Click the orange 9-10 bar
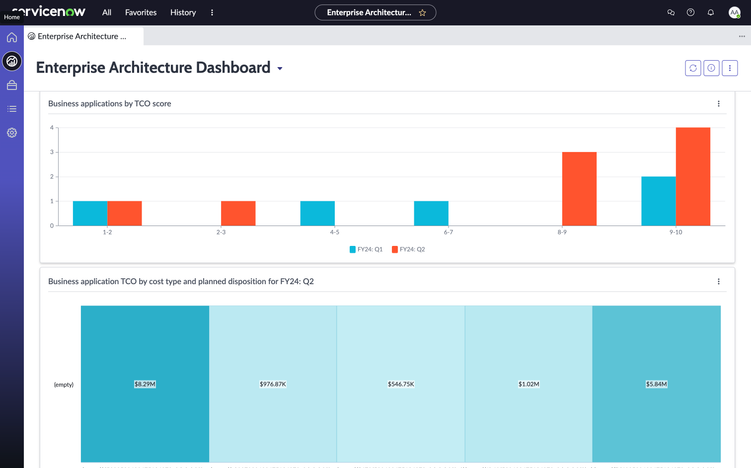751x468 pixels. tap(693, 176)
